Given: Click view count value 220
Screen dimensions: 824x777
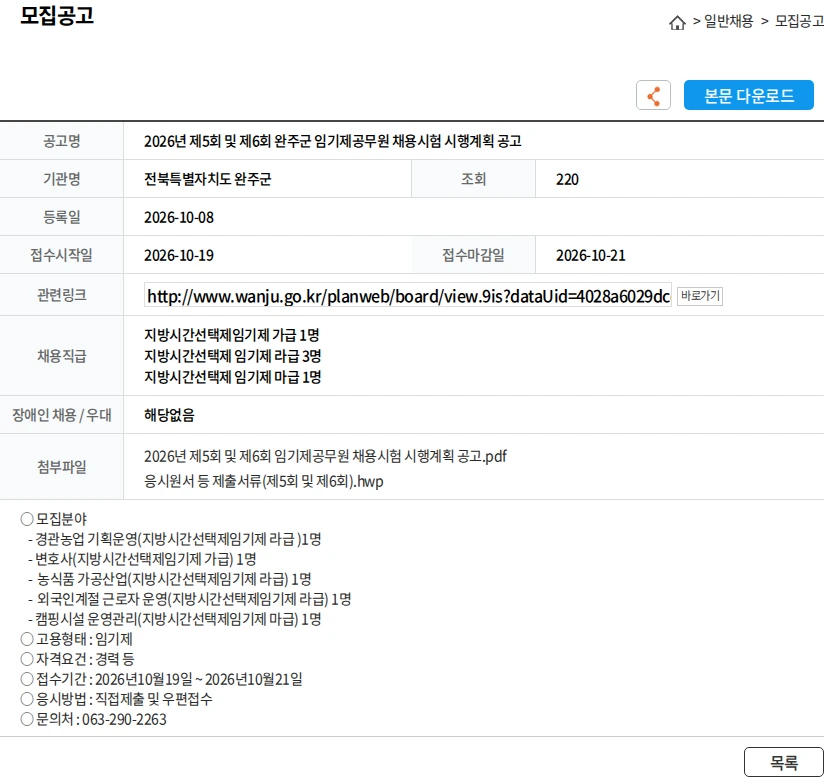Looking at the screenshot, I should click(x=567, y=180).
